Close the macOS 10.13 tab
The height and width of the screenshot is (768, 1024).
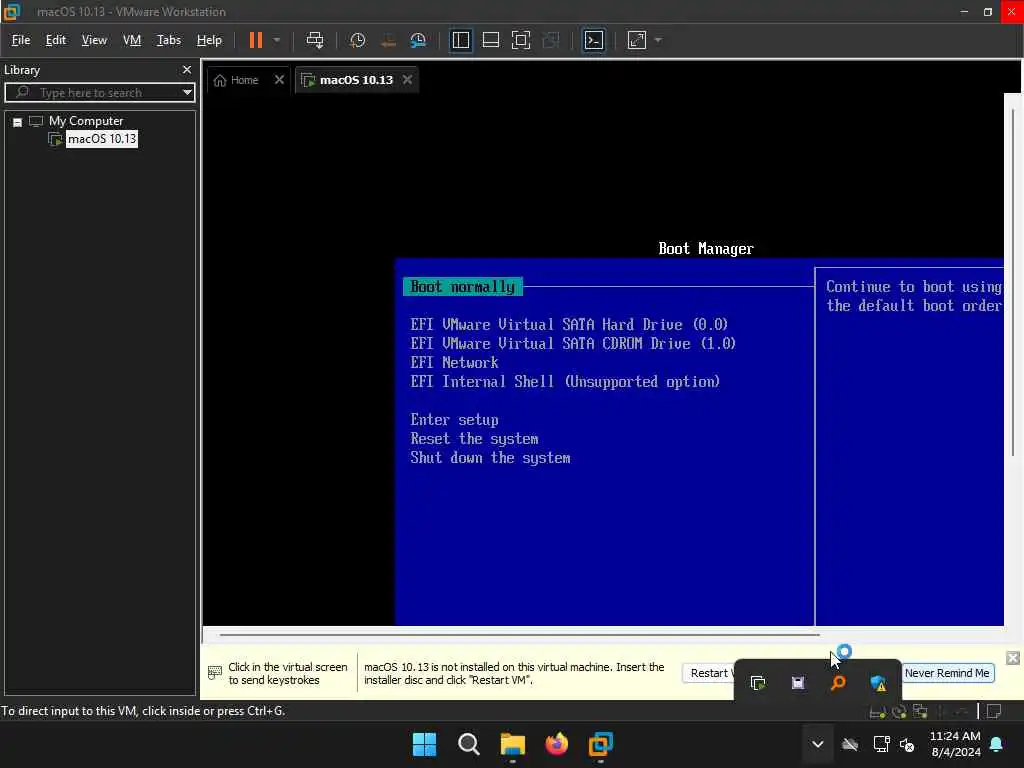tap(408, 80)
